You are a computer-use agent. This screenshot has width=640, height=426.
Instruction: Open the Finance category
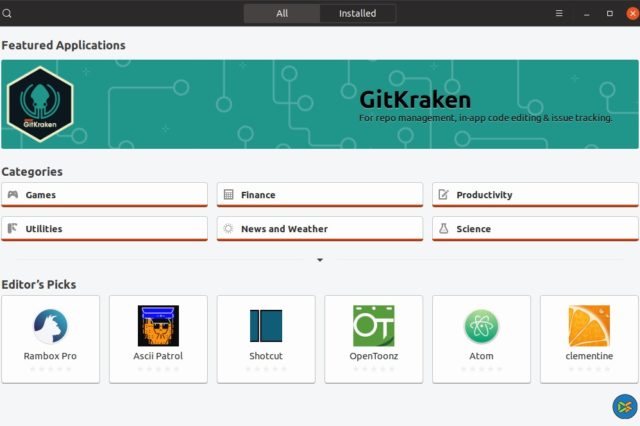(x=320, y=195)
